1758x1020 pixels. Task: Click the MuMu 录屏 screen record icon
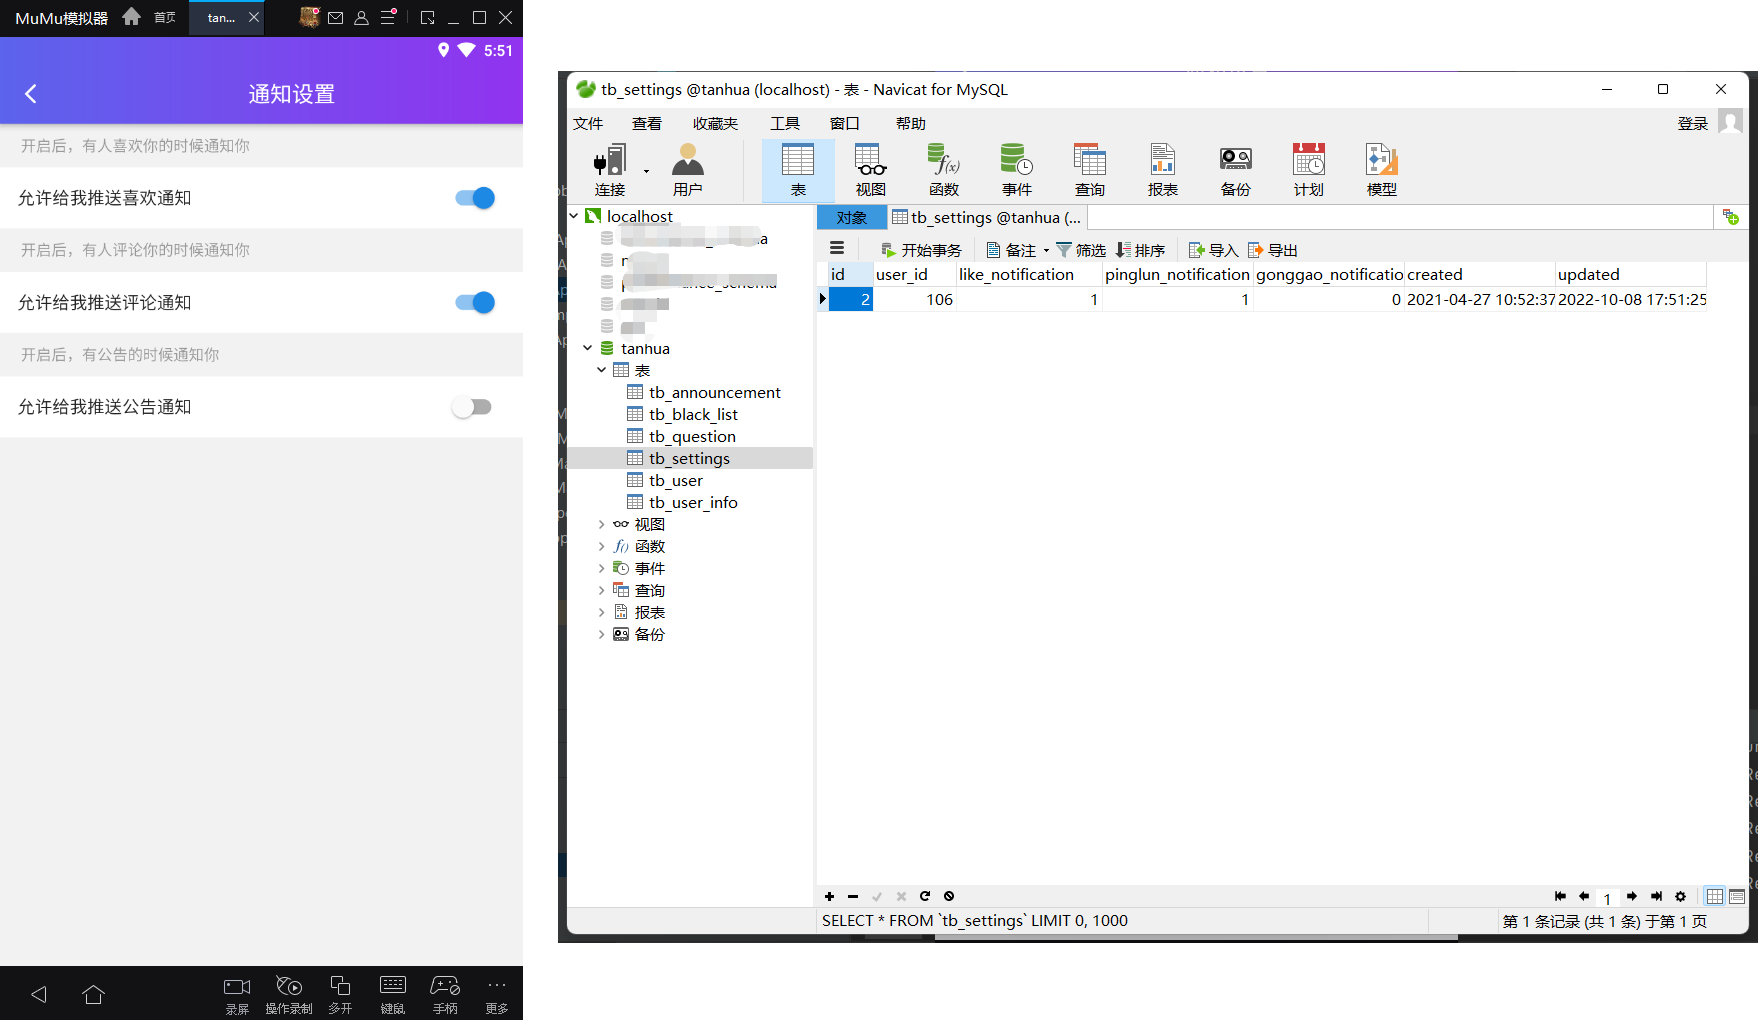click(x=237, y=995)
